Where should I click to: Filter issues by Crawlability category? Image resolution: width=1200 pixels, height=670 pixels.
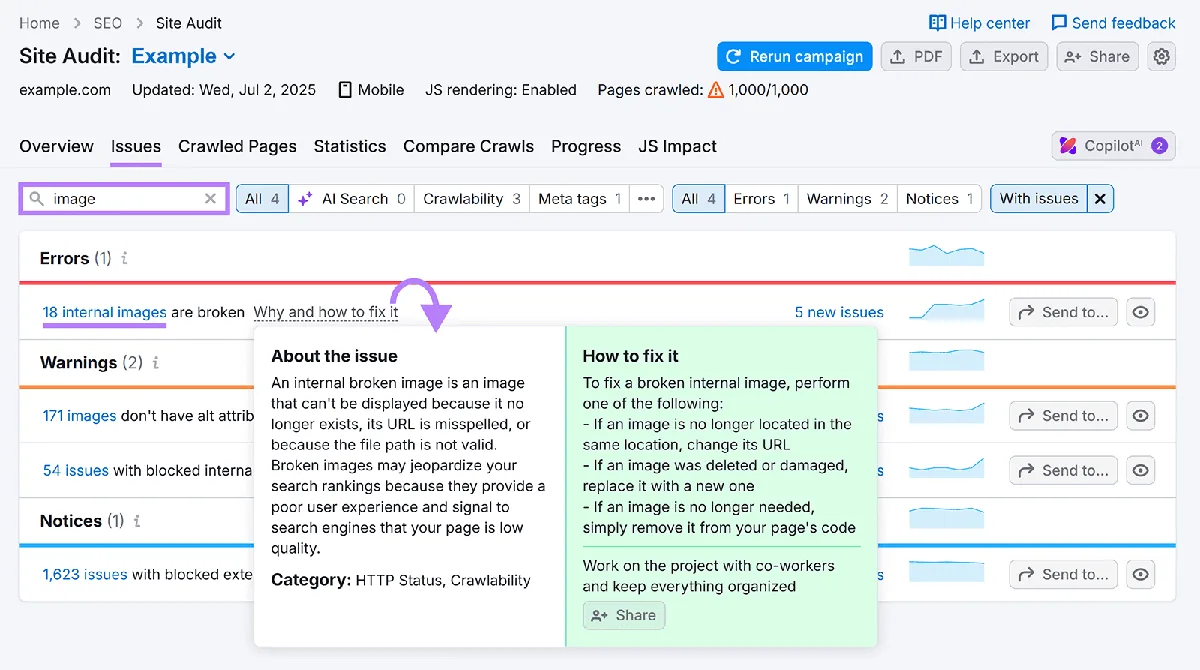pyautogui.click(x=472, y=199)
